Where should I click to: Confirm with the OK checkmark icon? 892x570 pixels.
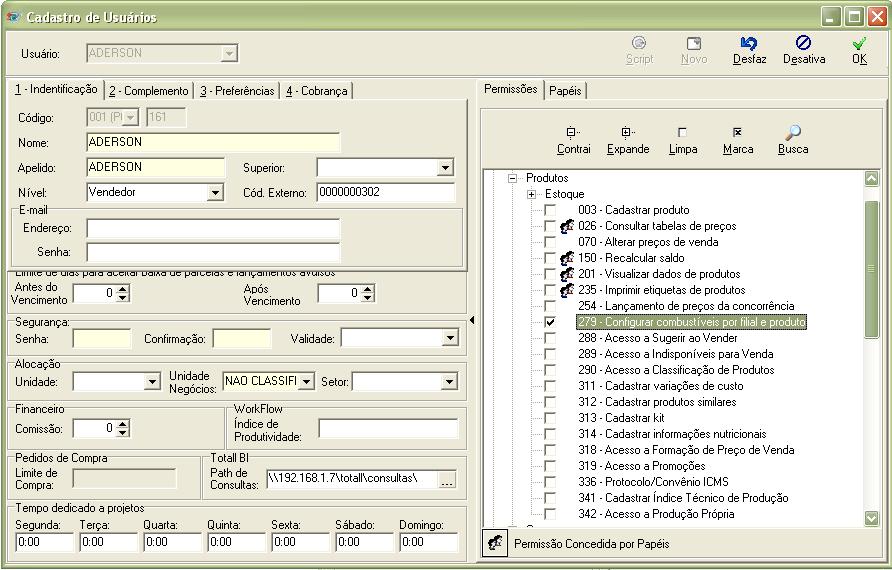pos(859,43)
